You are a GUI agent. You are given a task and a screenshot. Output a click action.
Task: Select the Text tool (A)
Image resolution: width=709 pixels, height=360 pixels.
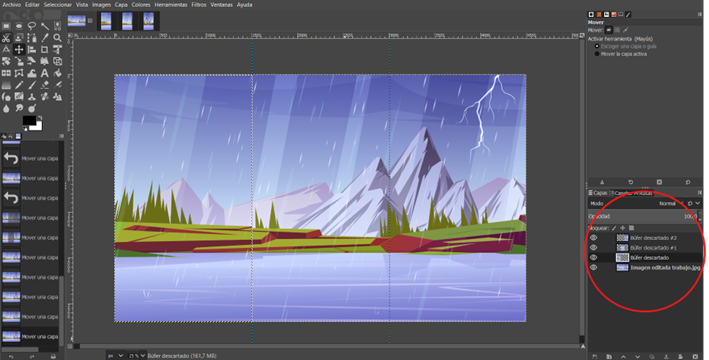point(45,73)
